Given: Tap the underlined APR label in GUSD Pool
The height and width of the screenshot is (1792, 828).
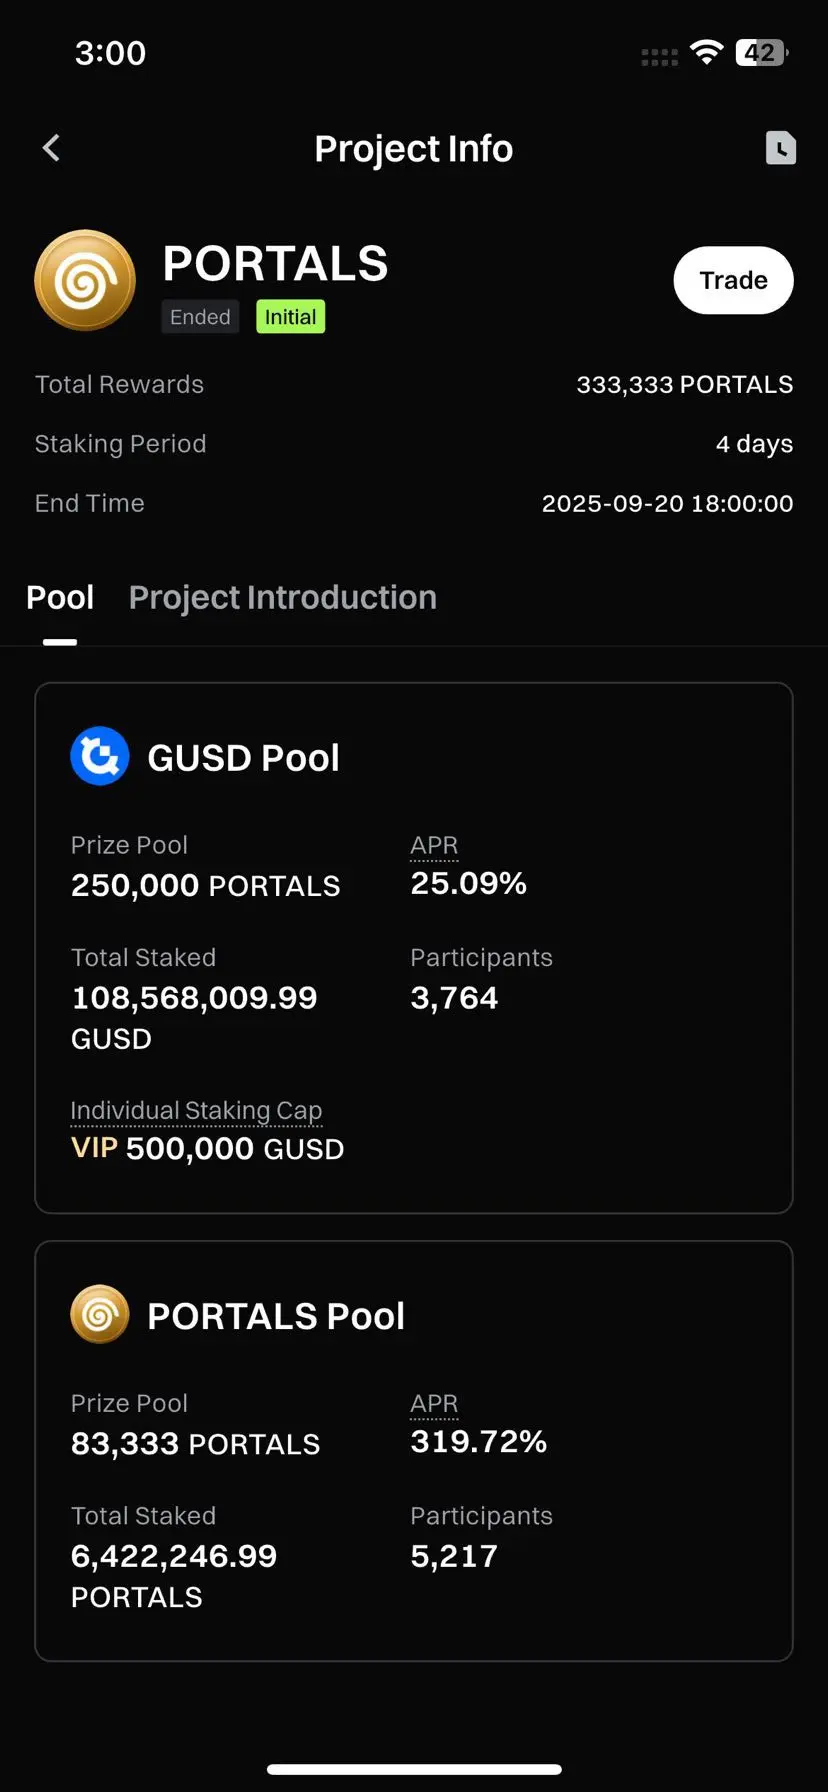Looking at the screenshot, I should (x=434, y=846).
